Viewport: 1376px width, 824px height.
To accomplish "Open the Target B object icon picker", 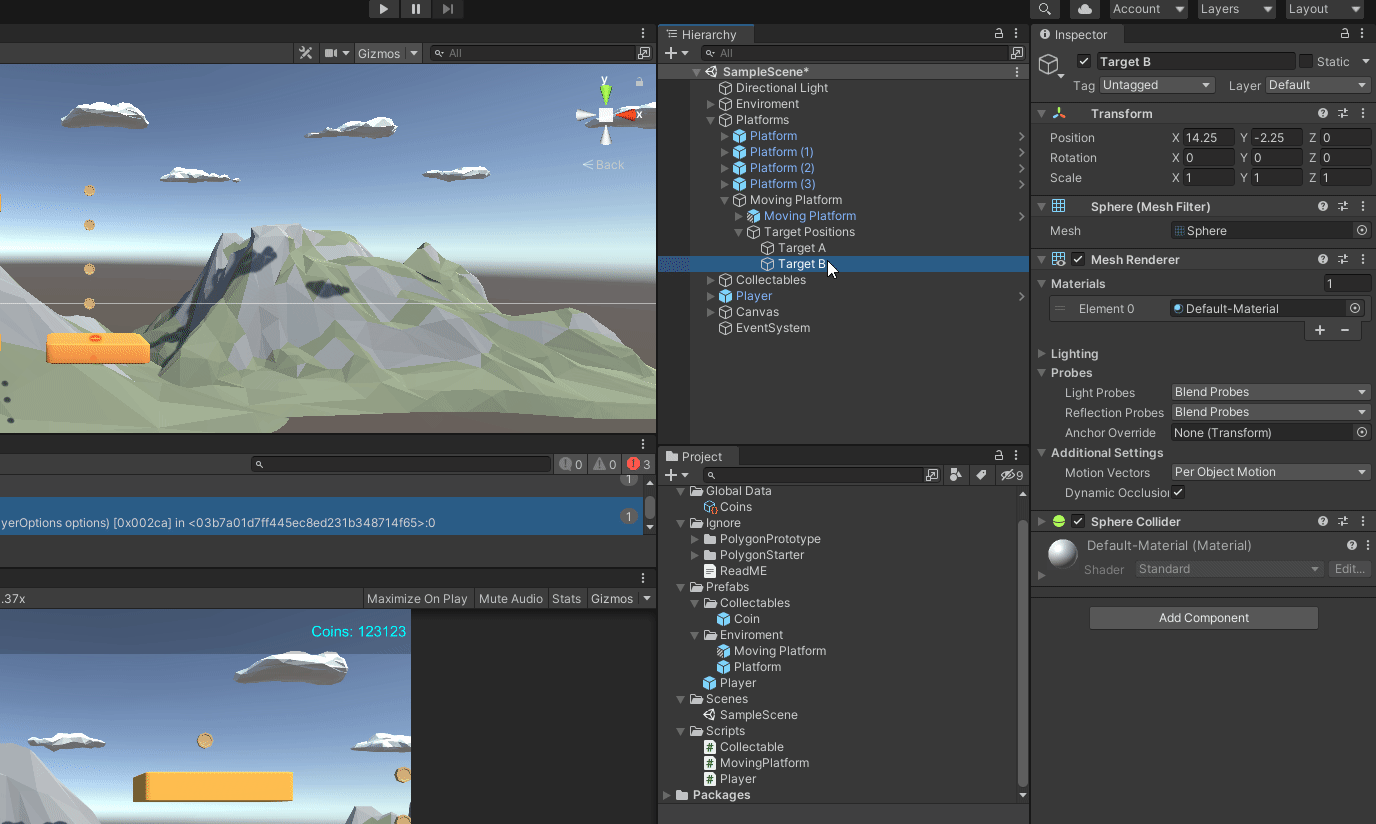I will (1051, 67).
